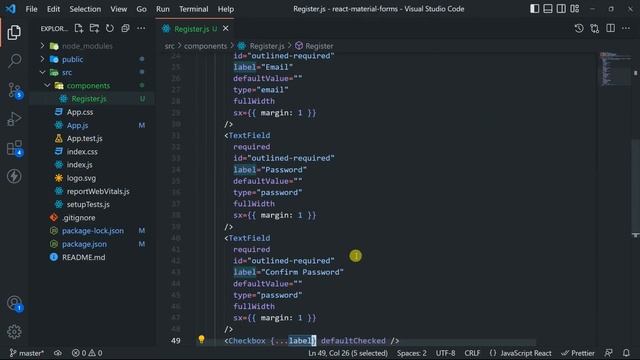
Task: Open Register.js in file tree
Action: tap(89, 99)
